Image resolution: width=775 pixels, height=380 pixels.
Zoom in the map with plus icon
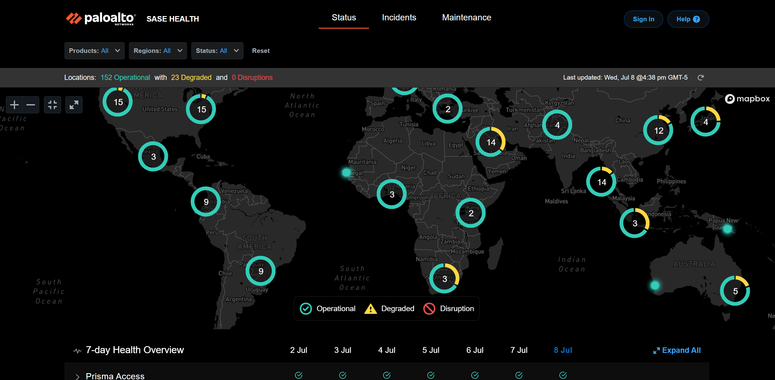14,105
